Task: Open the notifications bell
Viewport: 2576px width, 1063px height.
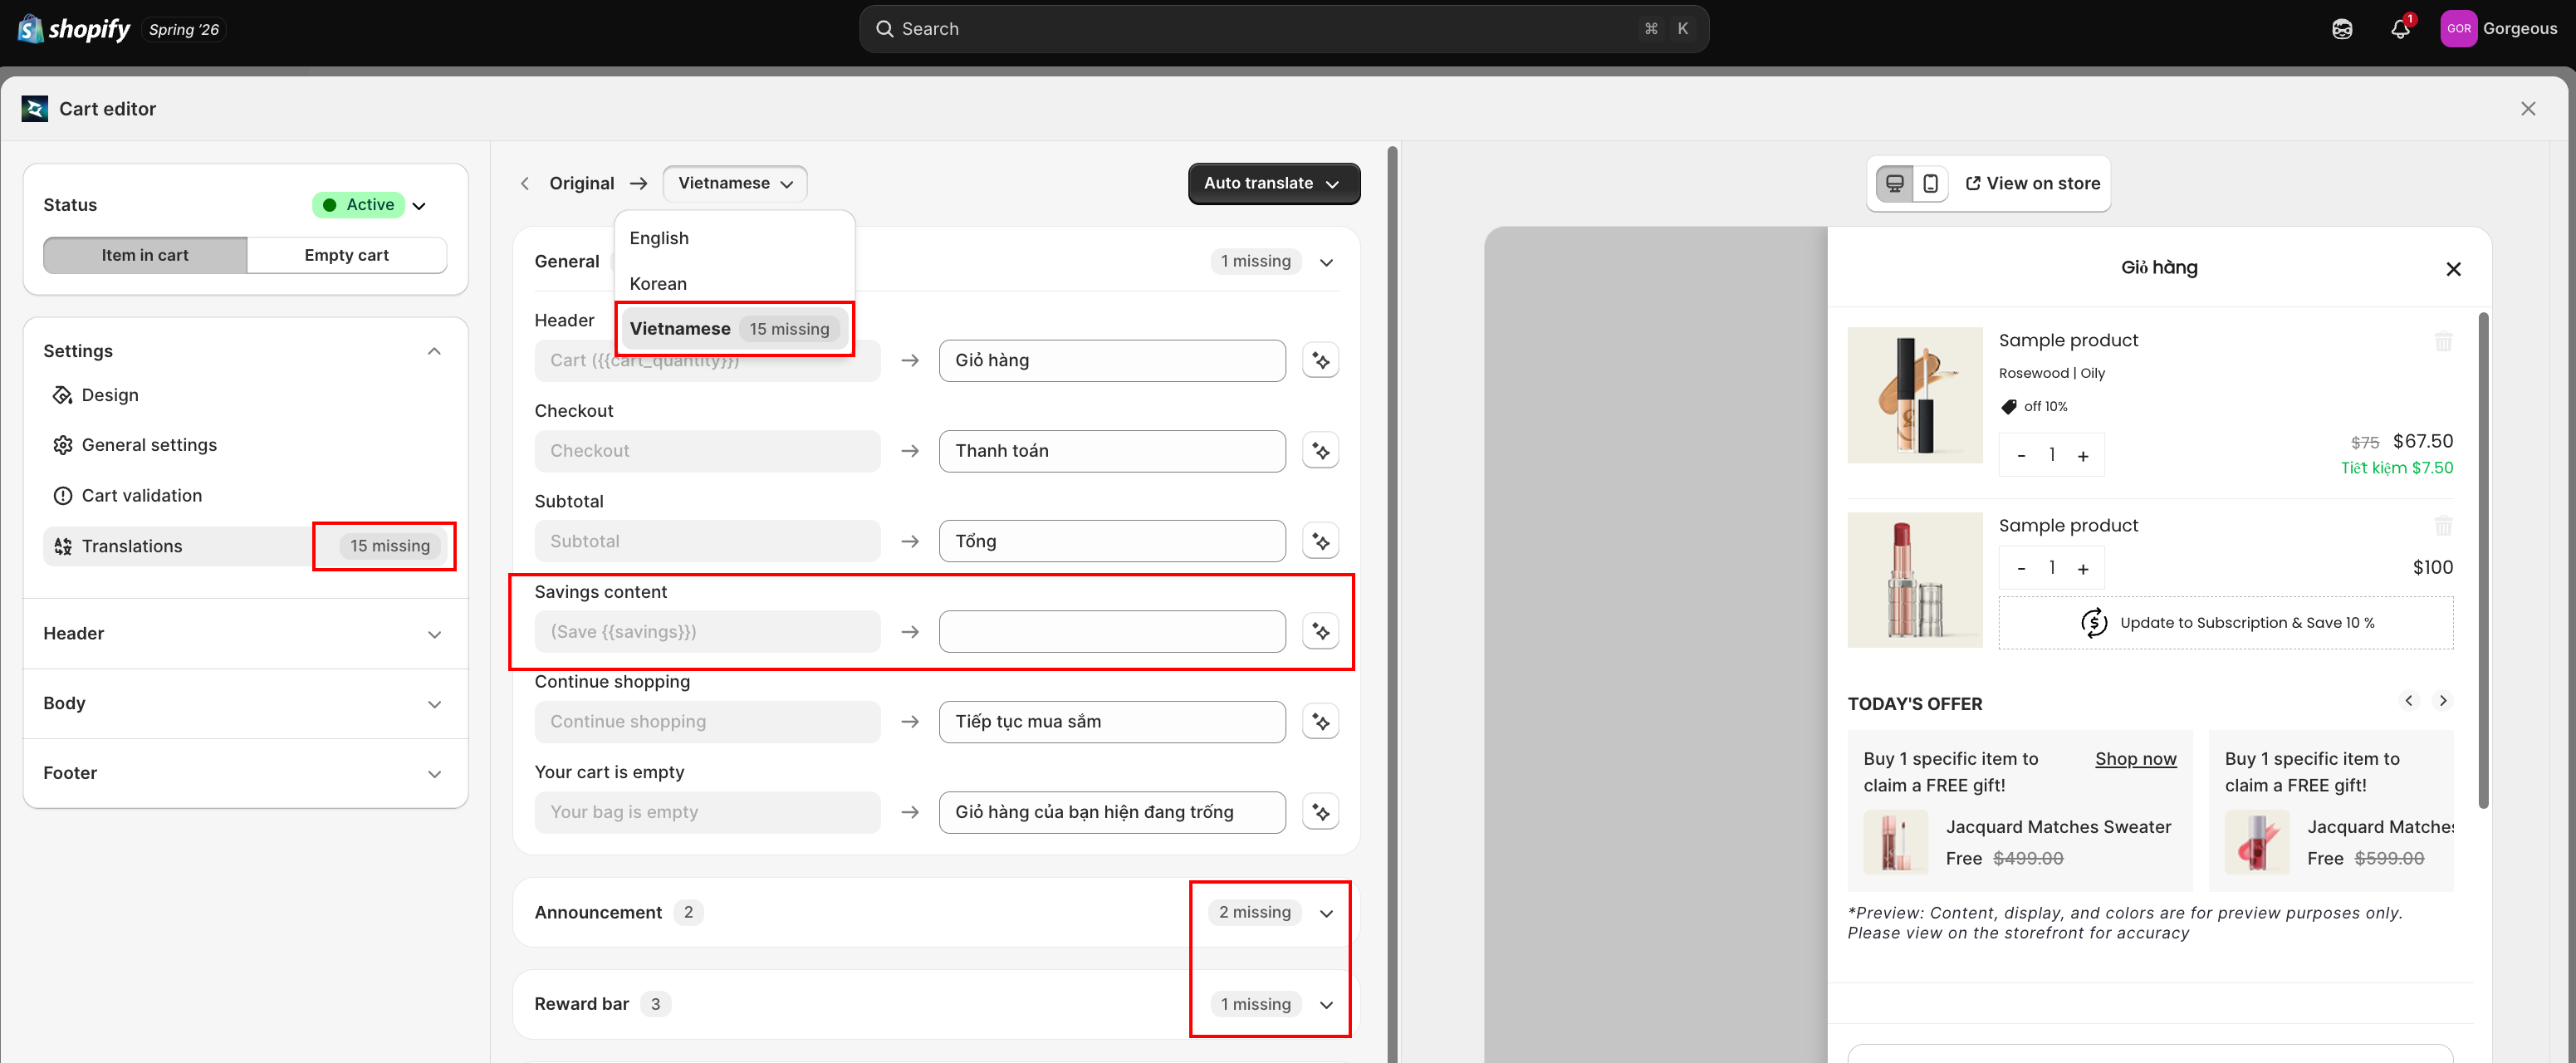Action: coord(2400,29)
